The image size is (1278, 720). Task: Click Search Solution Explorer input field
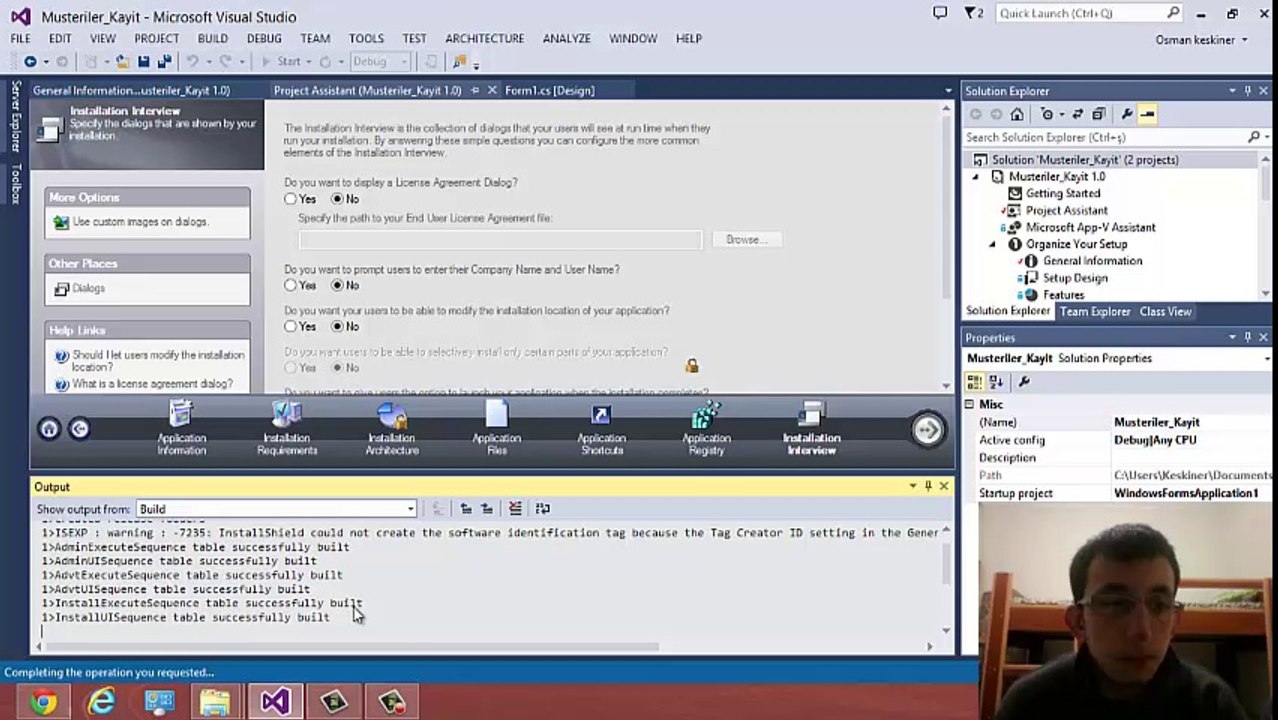(x=1105, y=137)
